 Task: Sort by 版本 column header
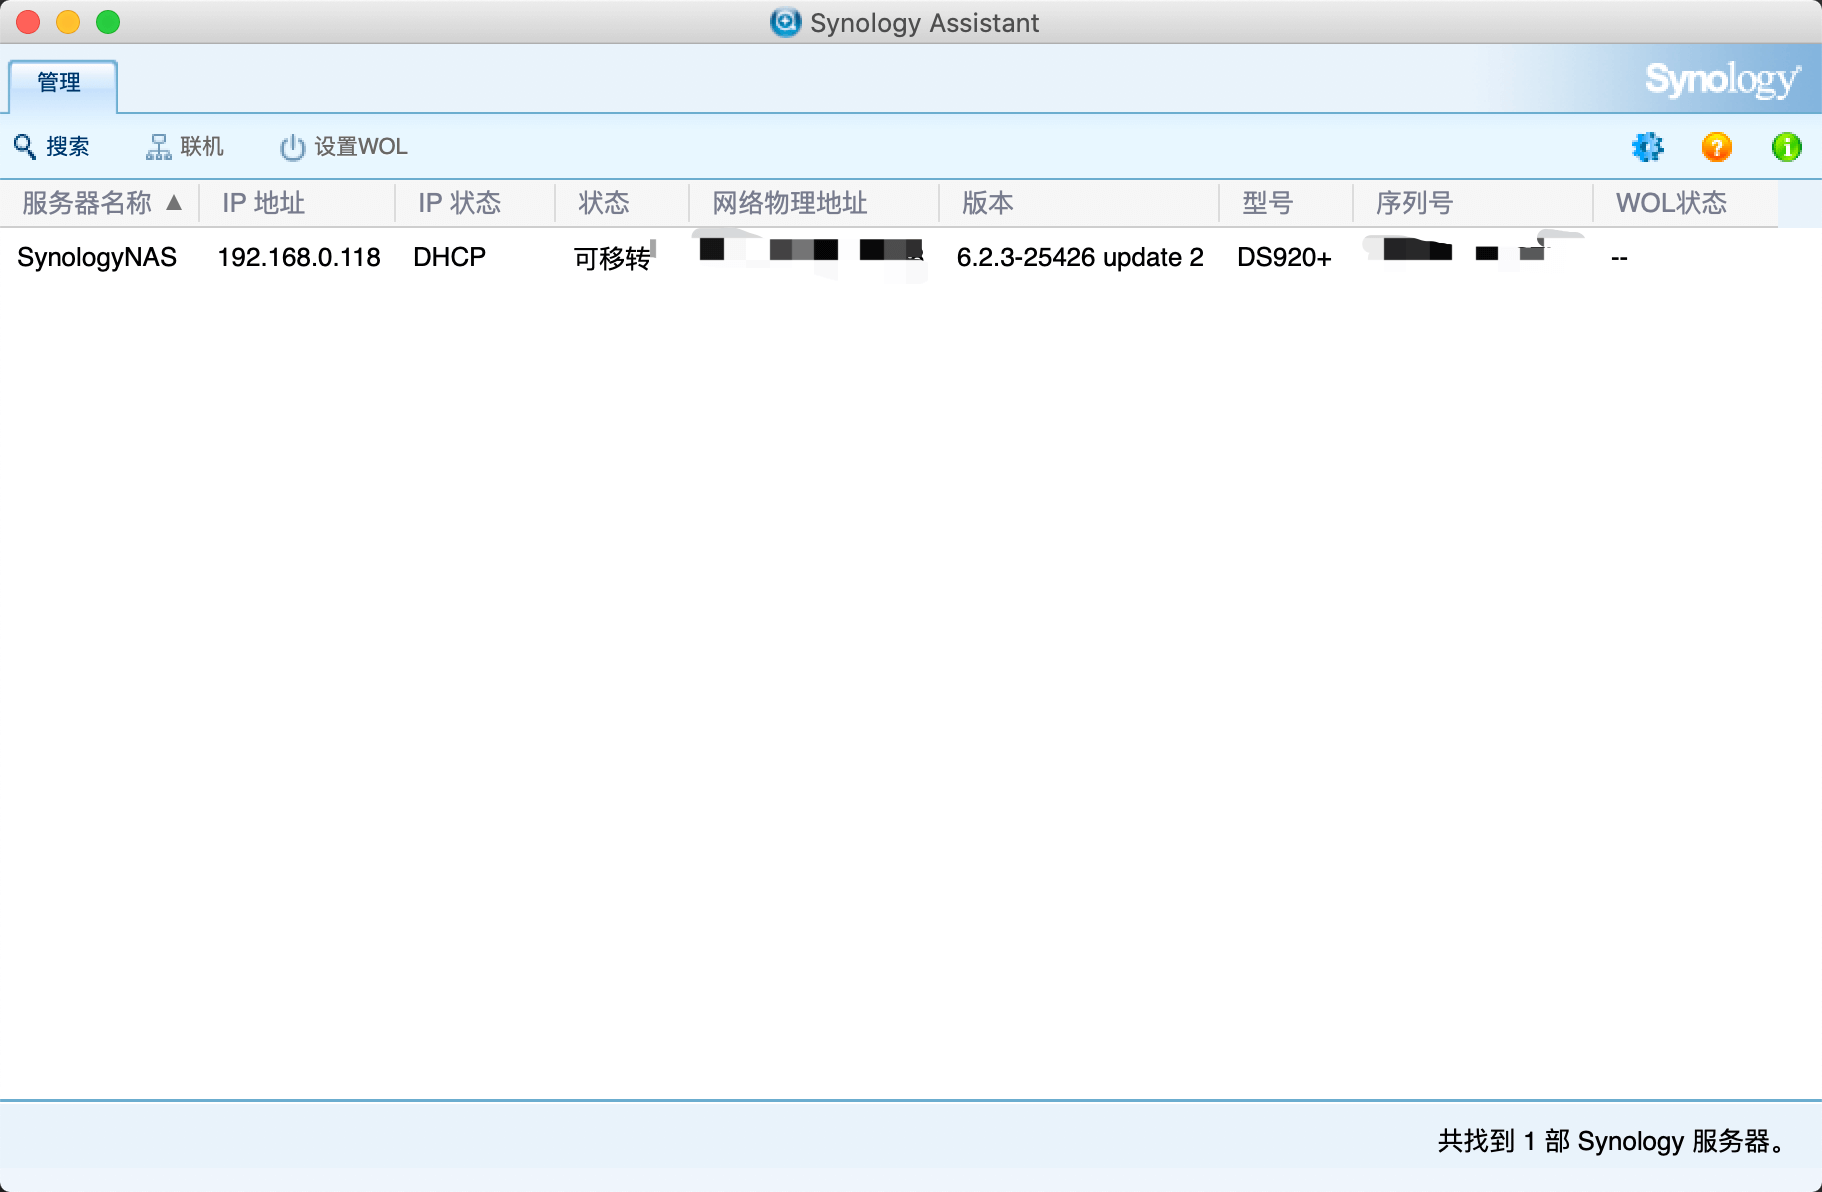point(1079,203)
